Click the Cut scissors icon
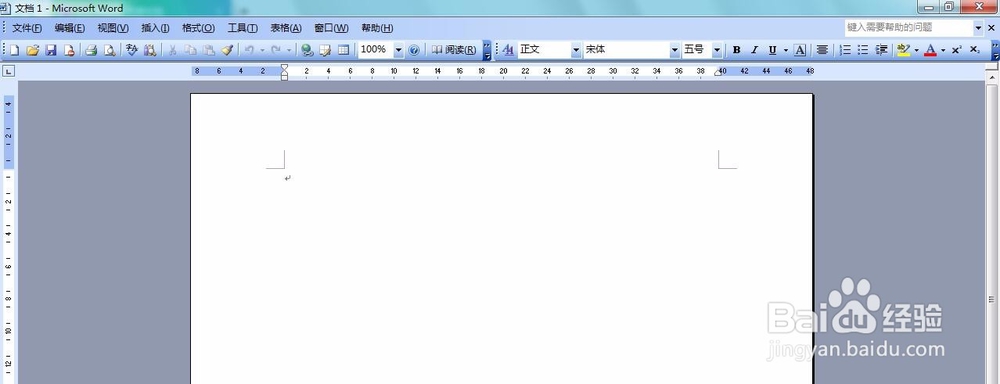 coord(172,50)
